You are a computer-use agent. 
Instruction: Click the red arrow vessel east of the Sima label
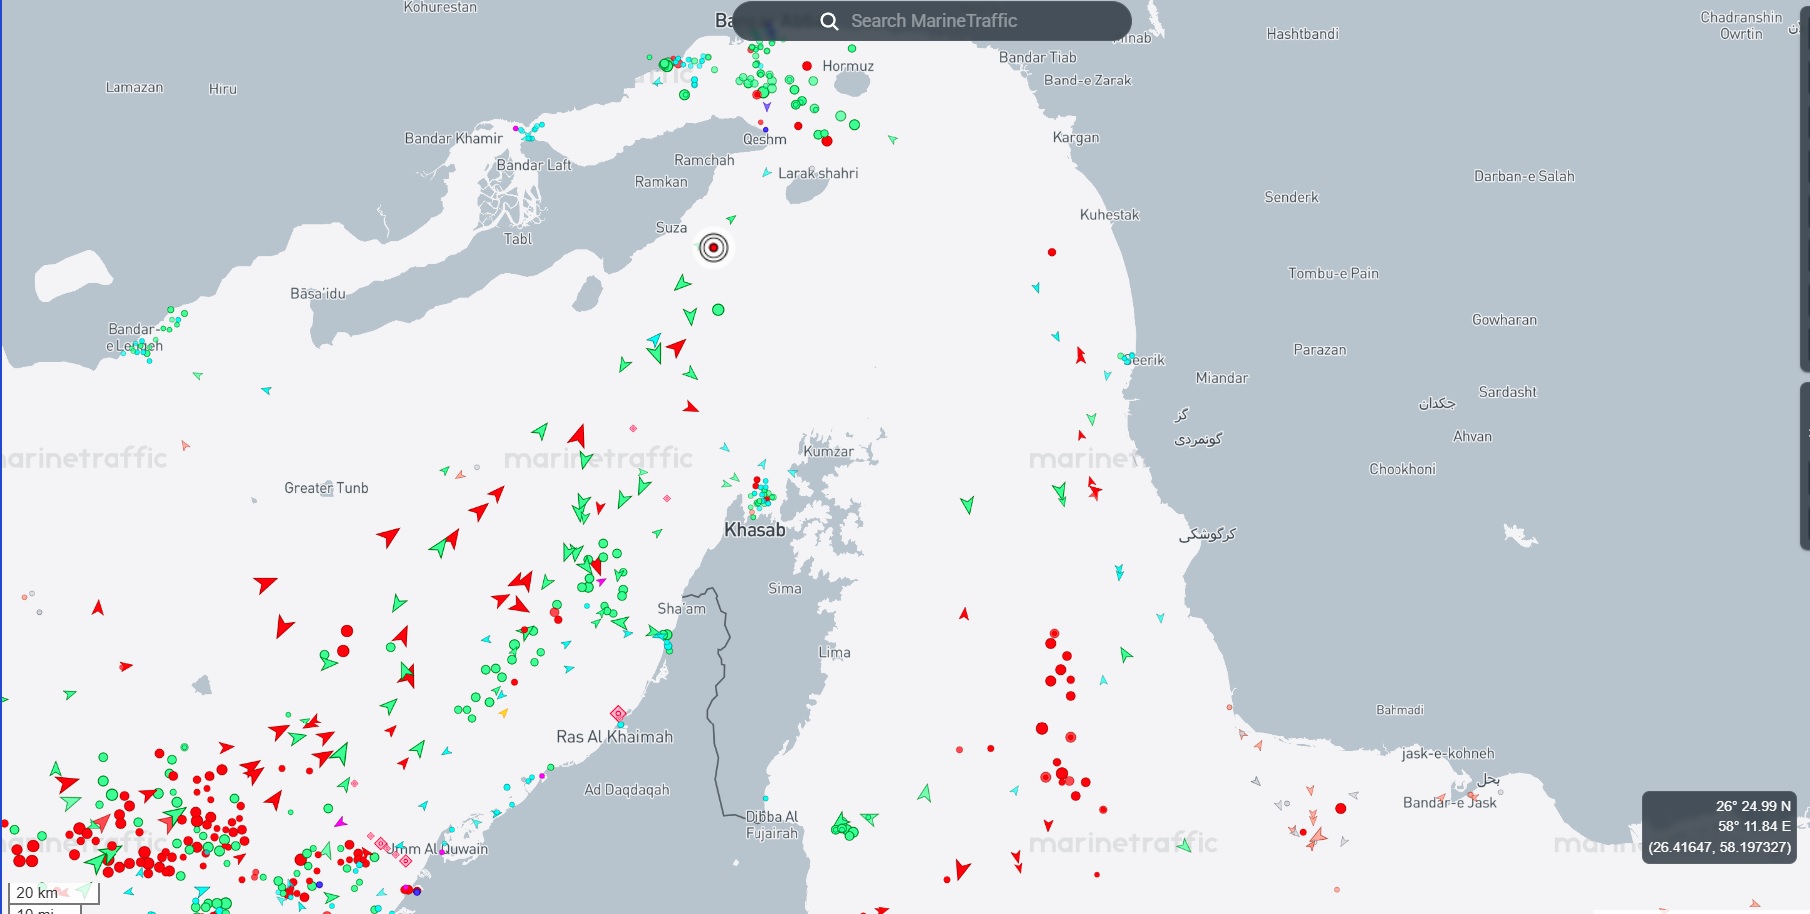point(964,613)
